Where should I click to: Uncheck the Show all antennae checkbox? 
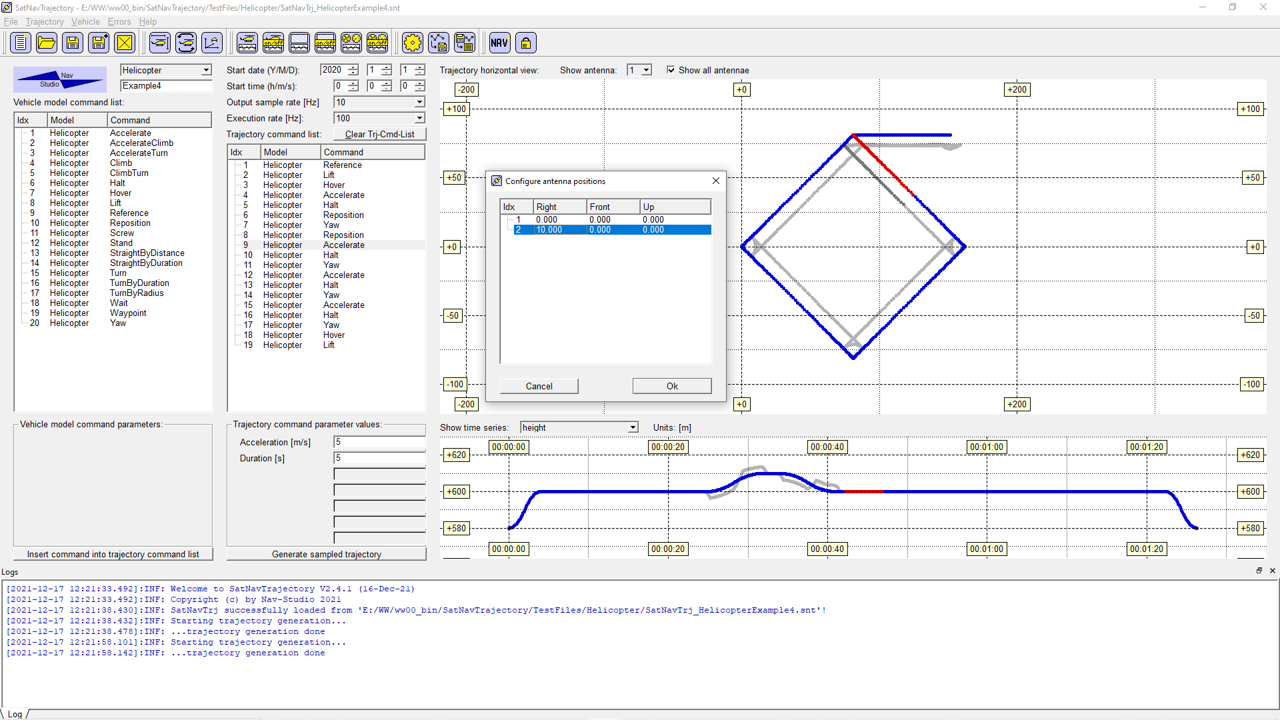coord(671,70)
